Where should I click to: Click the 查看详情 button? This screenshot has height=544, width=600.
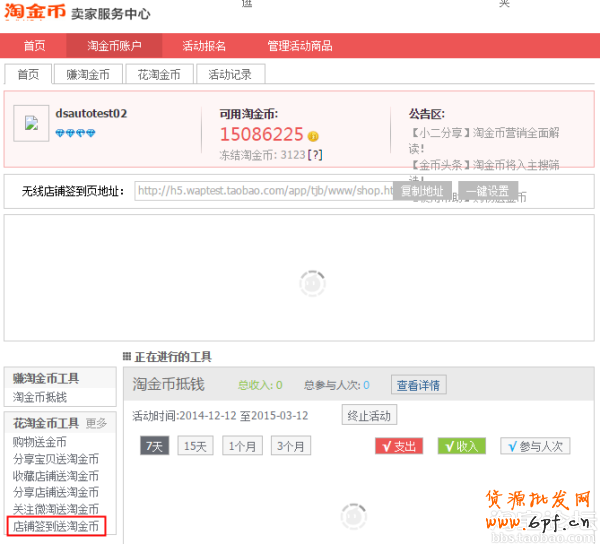point(419,385)
